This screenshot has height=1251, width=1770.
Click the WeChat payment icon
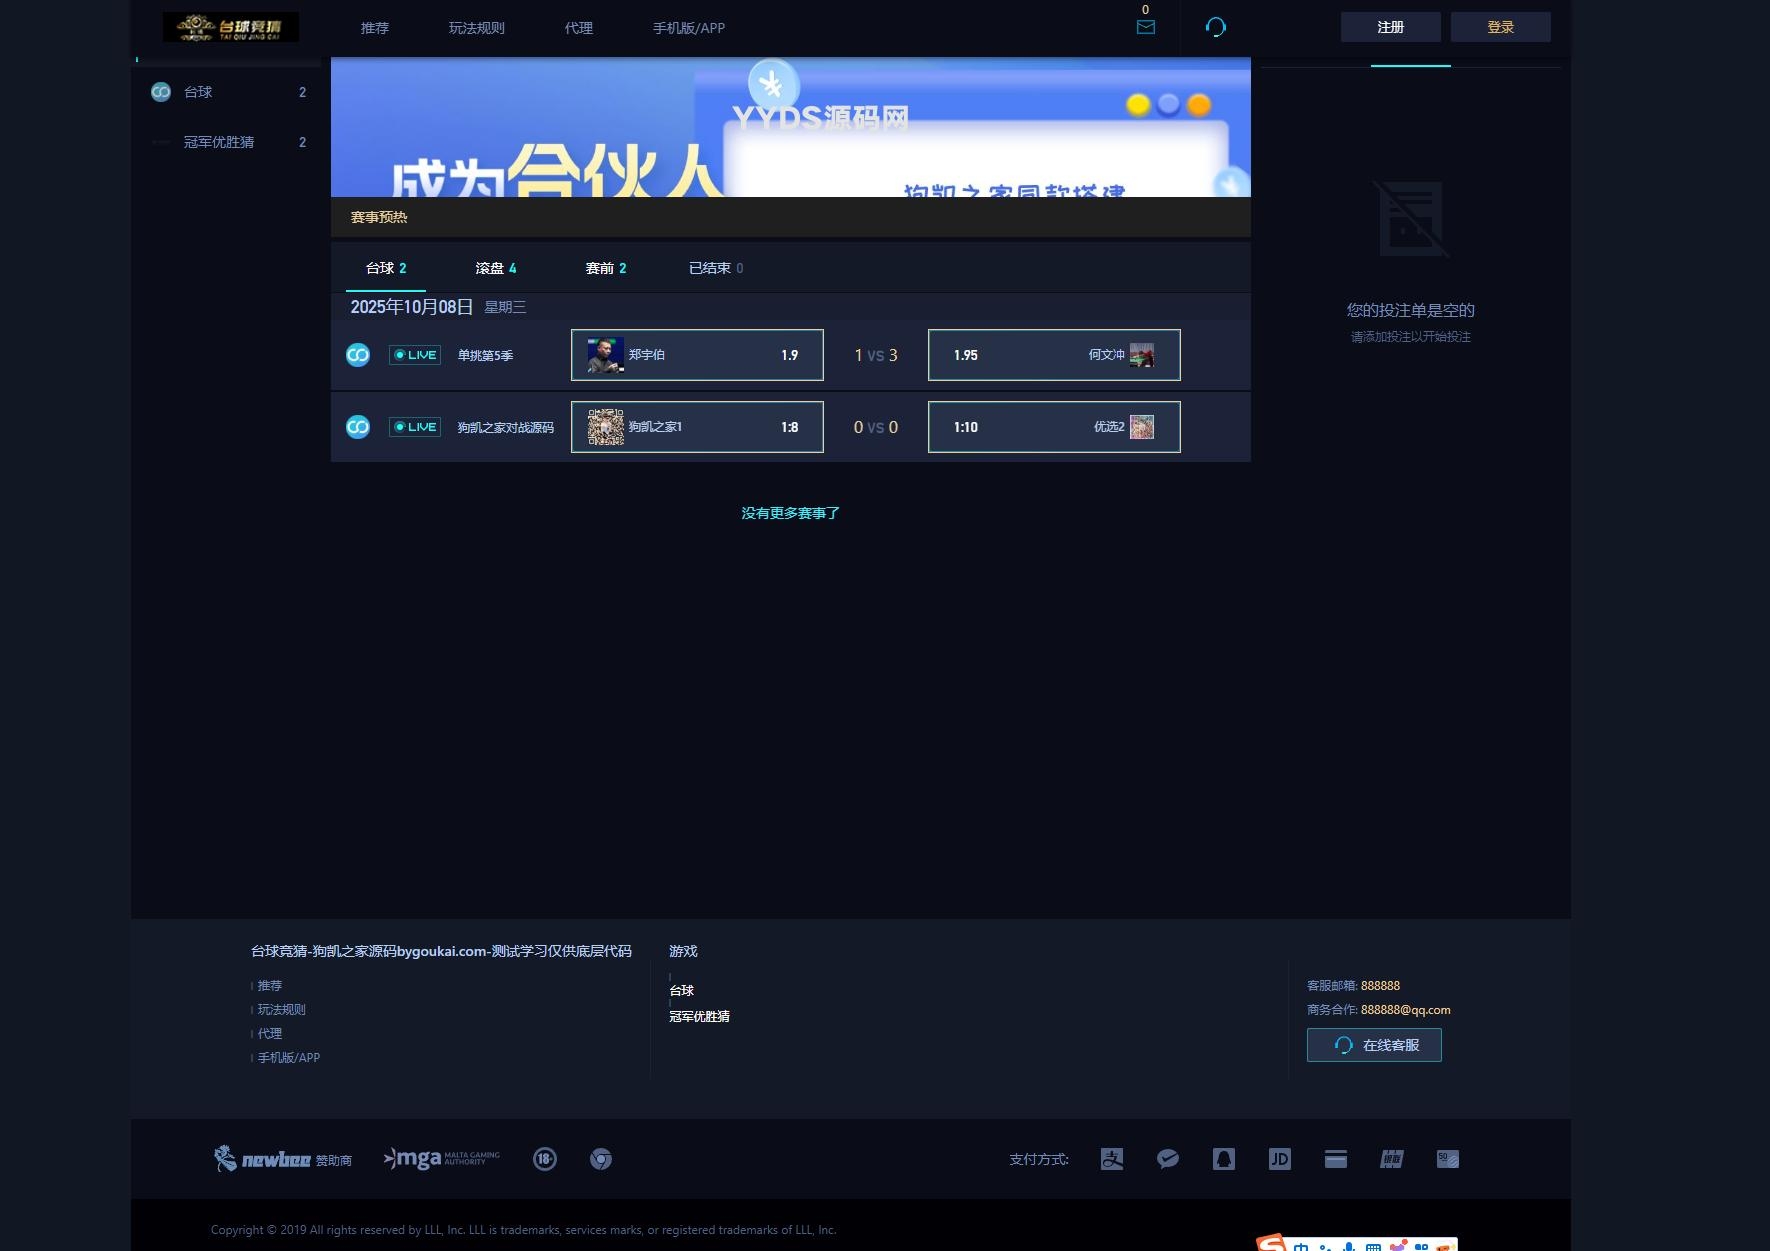pos(1167,1159)
